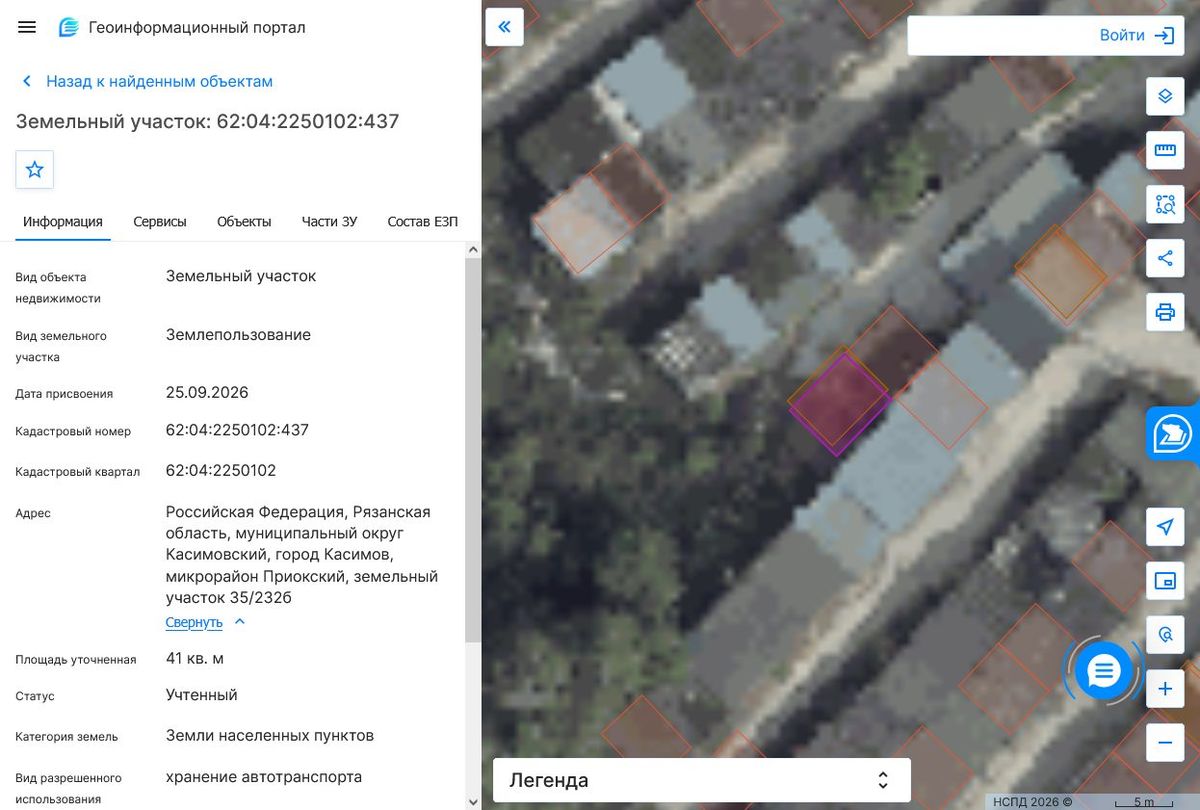Open the Объекты tab
Image resolution: width=1200 pixels, height=810 pixels.
coord(244,222)
